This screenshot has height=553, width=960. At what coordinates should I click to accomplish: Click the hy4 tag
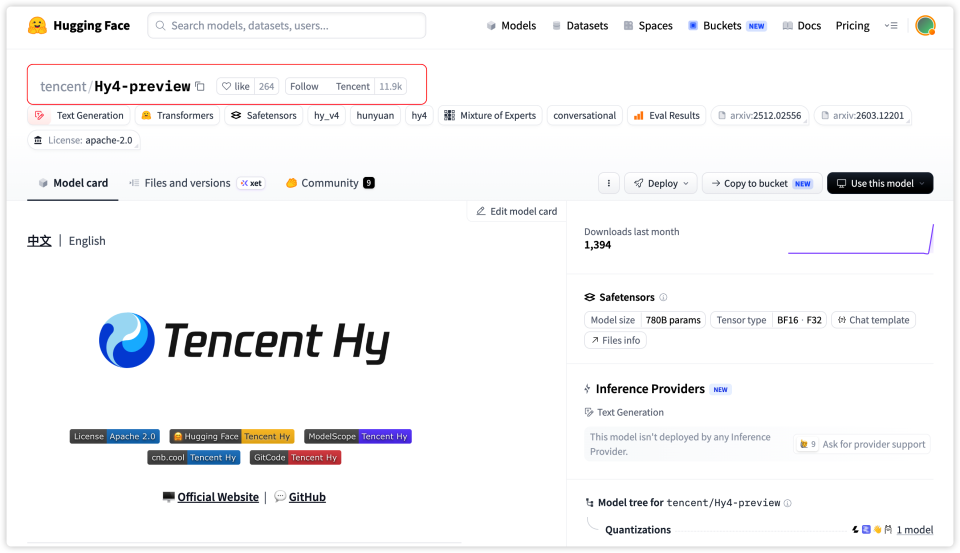coord(419,115)
